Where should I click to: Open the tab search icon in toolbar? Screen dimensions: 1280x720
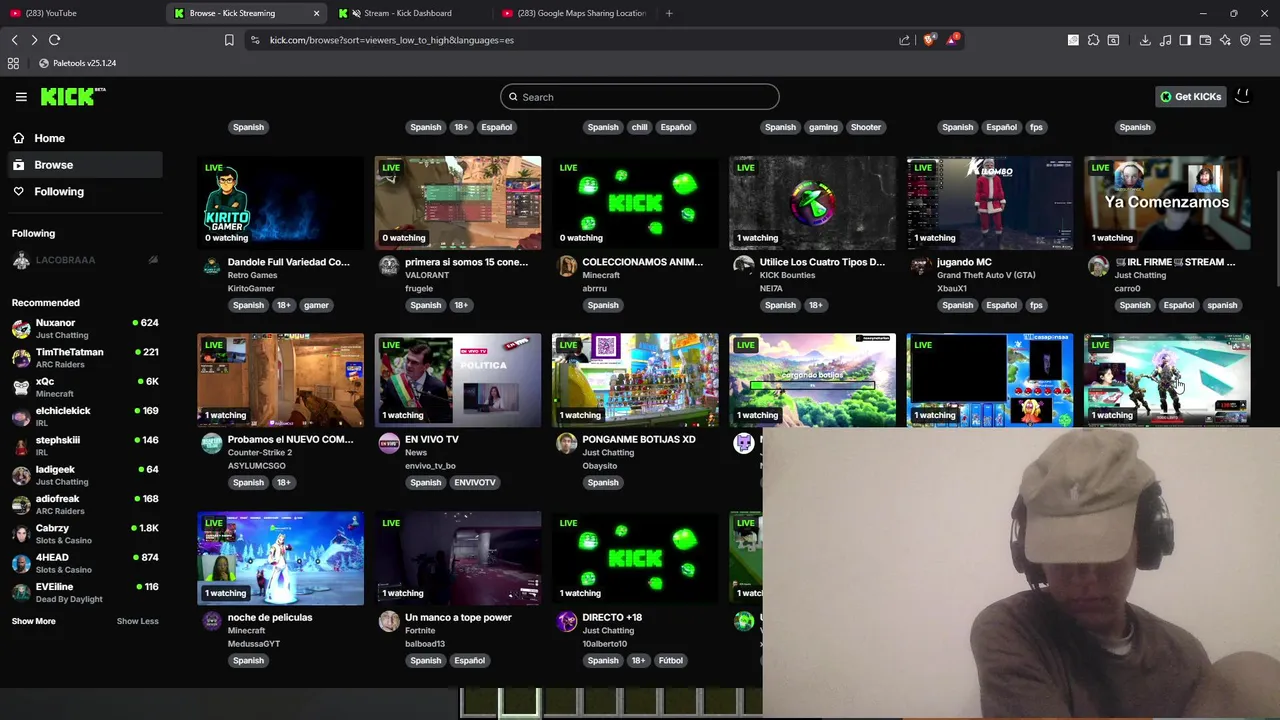(x=1113, y=40)
